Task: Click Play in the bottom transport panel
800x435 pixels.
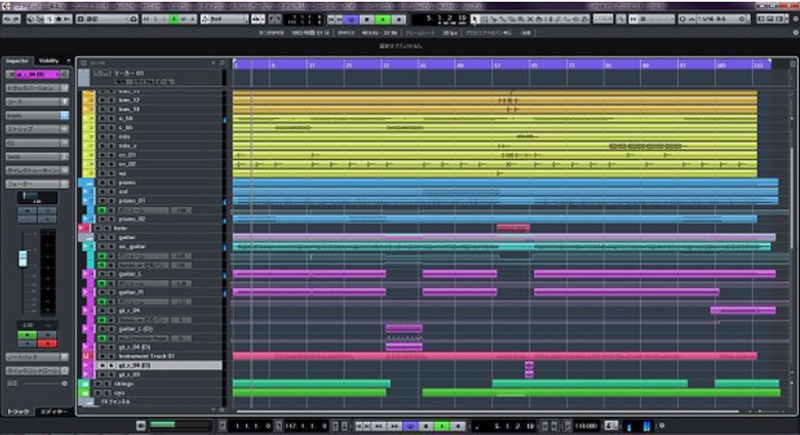Action: click(x=442, y=426)
